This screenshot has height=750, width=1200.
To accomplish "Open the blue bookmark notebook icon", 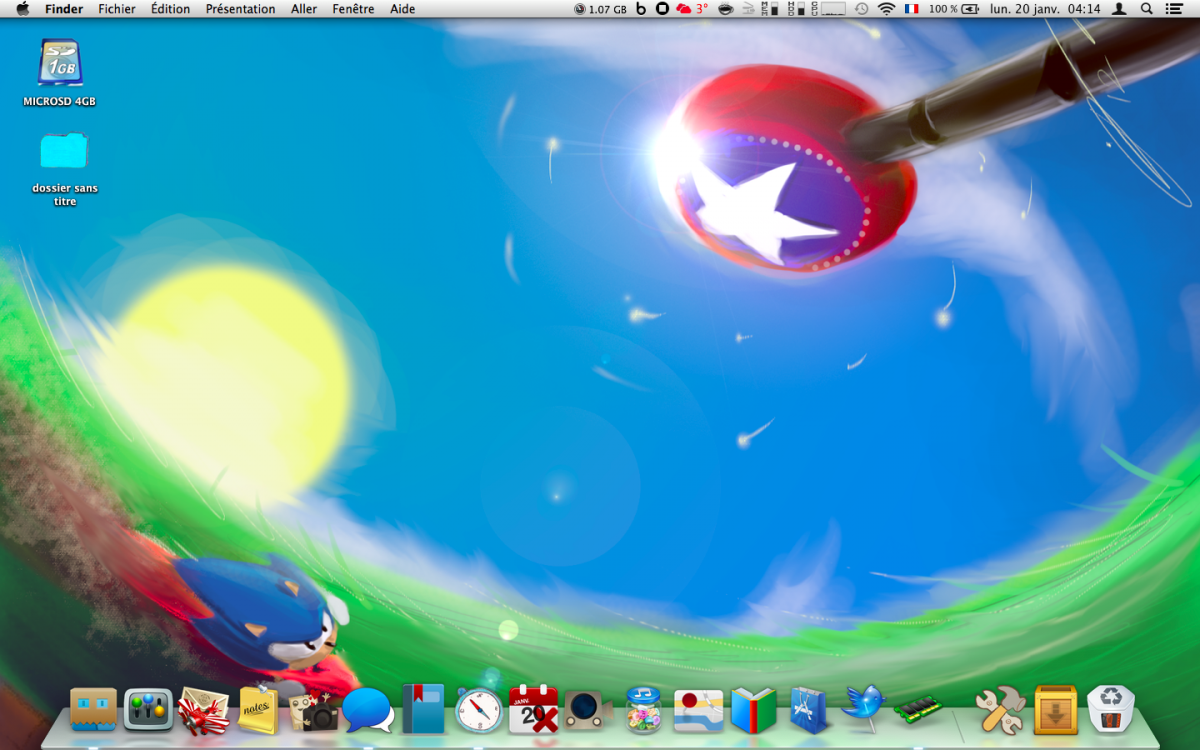I will pos(422,709).
